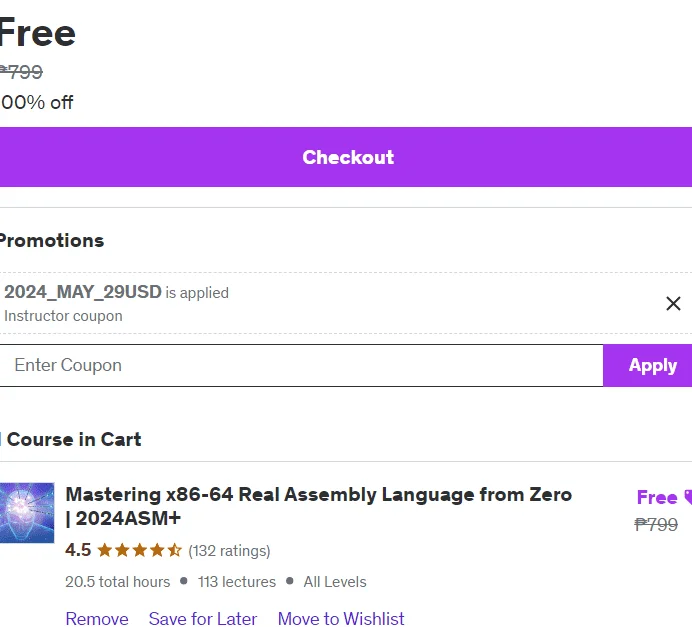This screenshot has height=627, width=692.
Task: Click the 20.5 total hours detail
Action: pos(117,582)
